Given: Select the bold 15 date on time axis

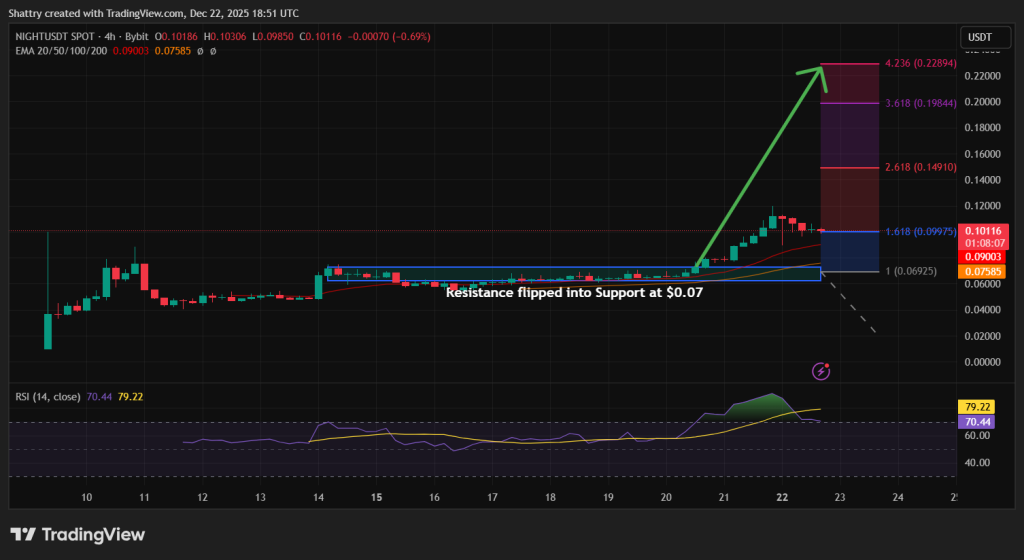Looking at the screenshot, I should point(377,497).
